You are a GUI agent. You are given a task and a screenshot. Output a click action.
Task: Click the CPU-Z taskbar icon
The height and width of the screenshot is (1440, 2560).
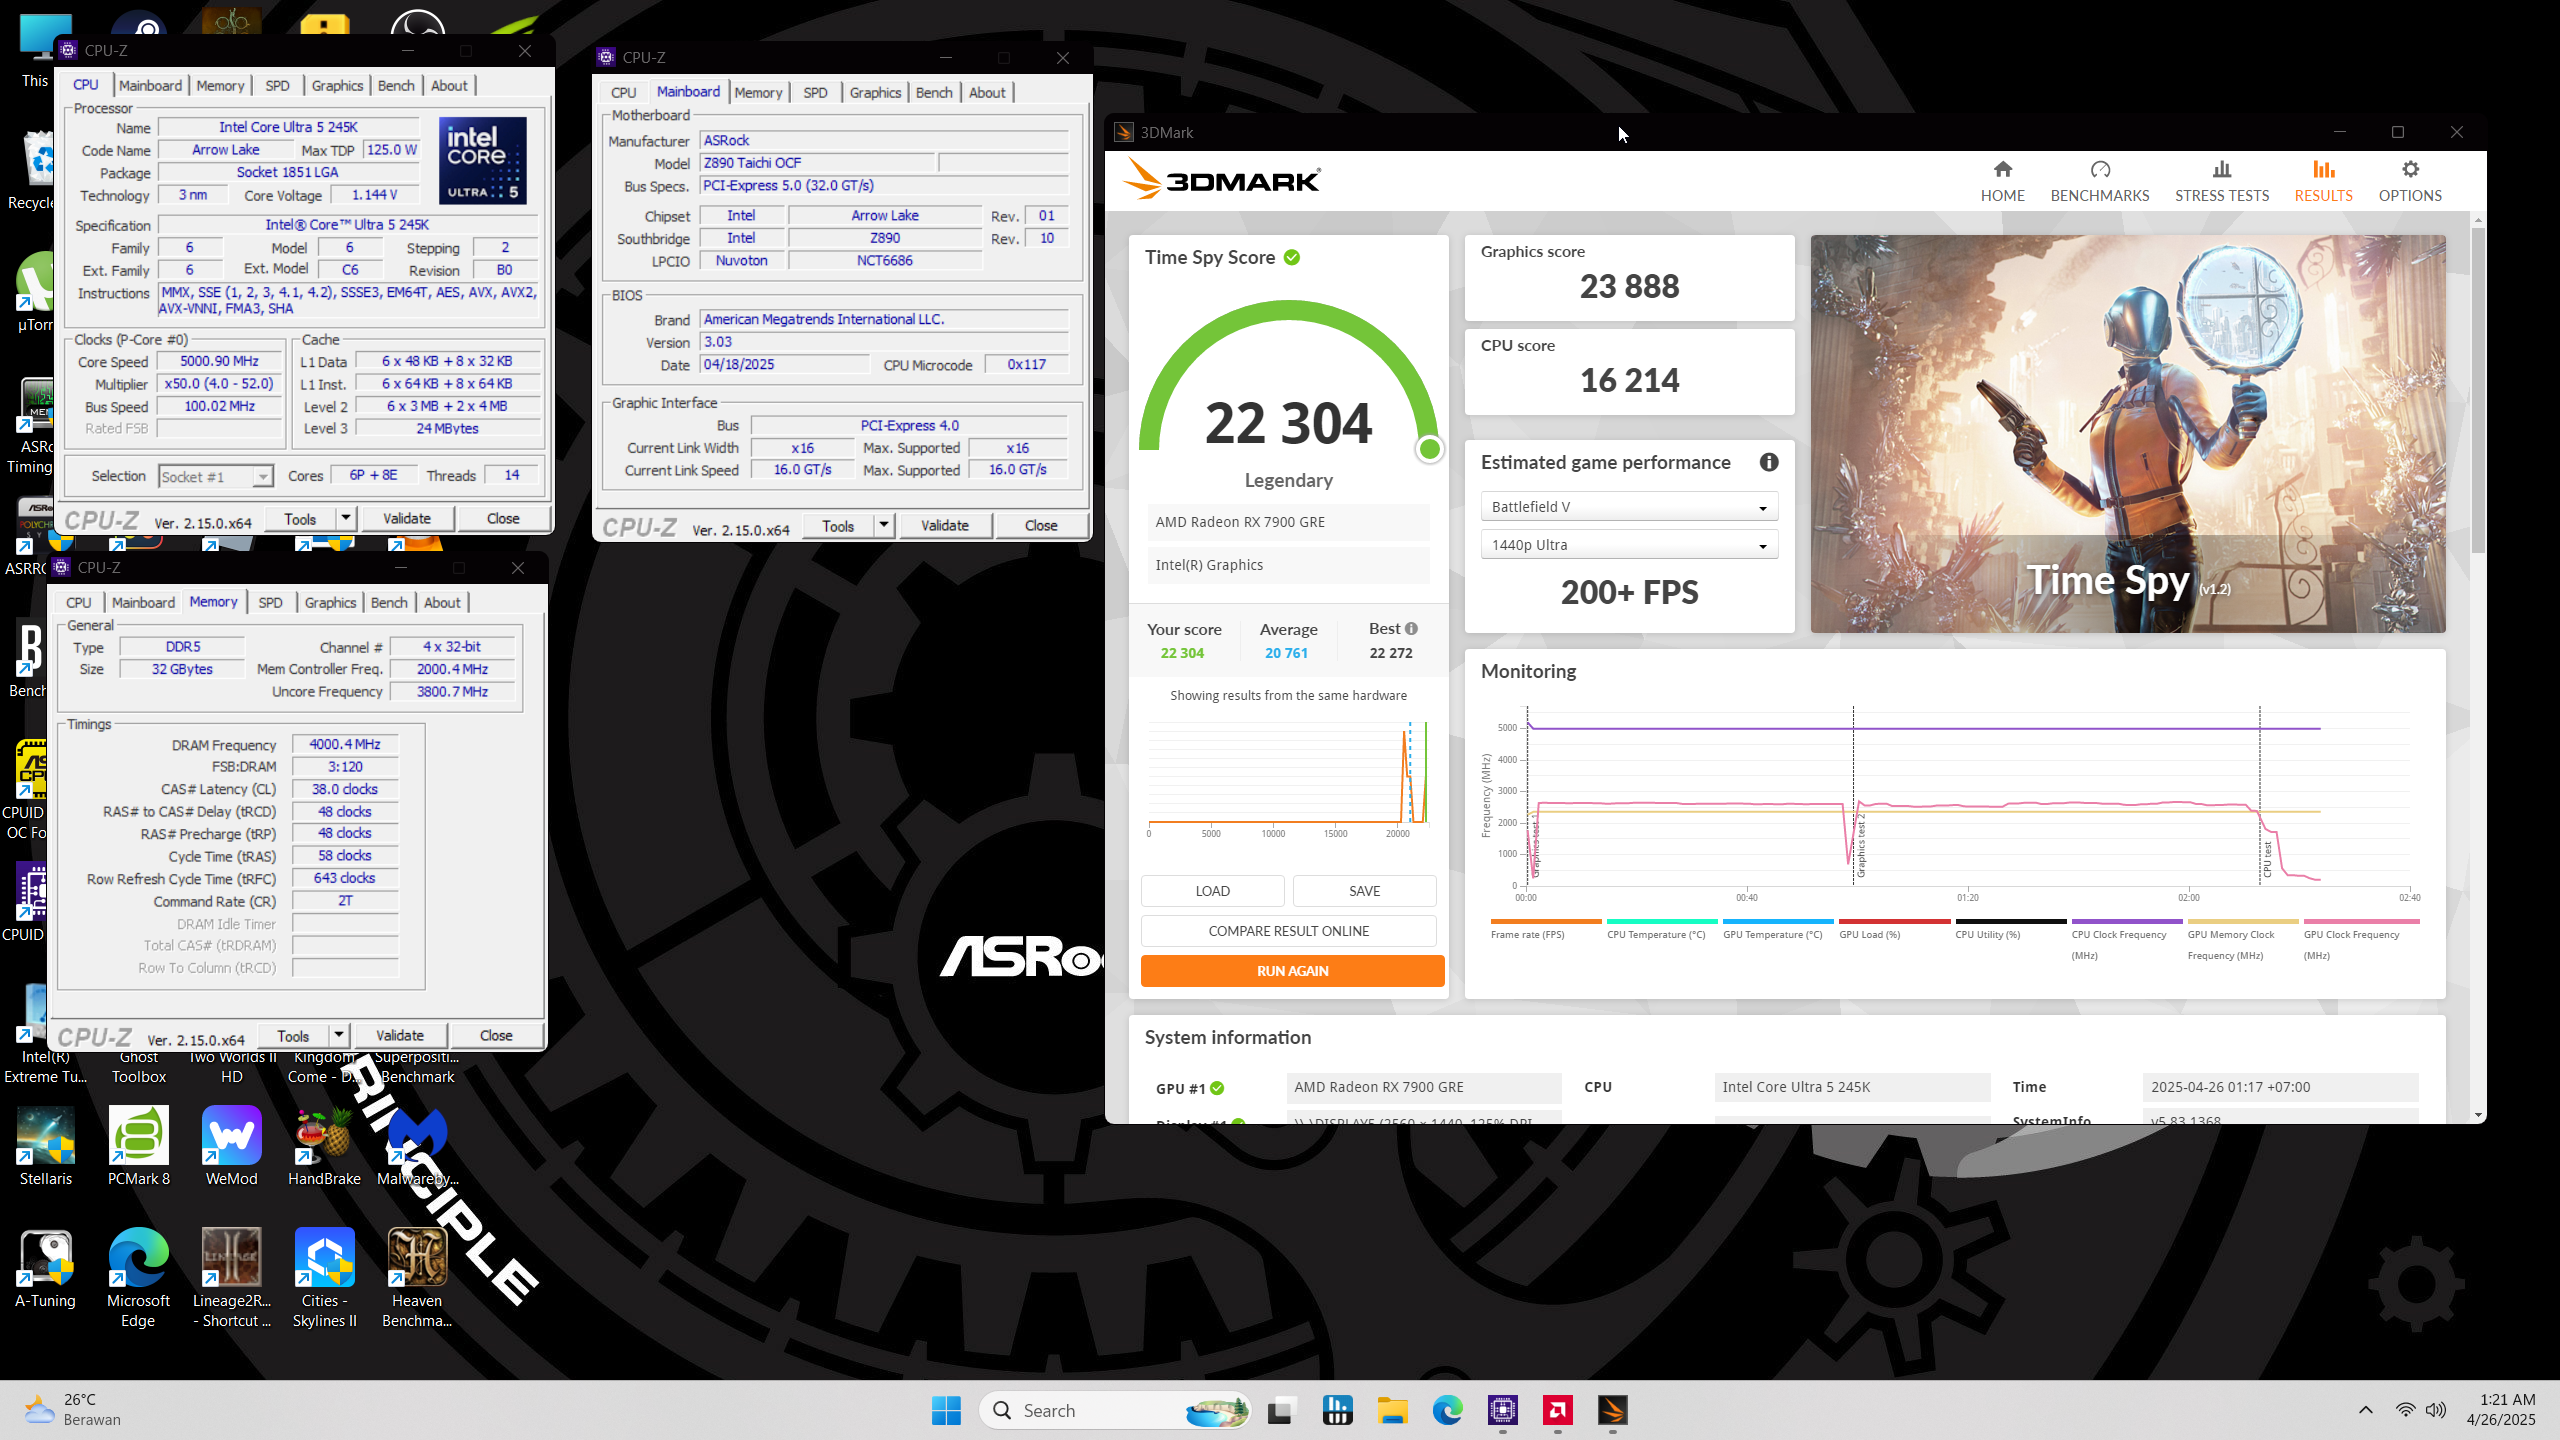pyautogui.click(x=1502, y=1410)
